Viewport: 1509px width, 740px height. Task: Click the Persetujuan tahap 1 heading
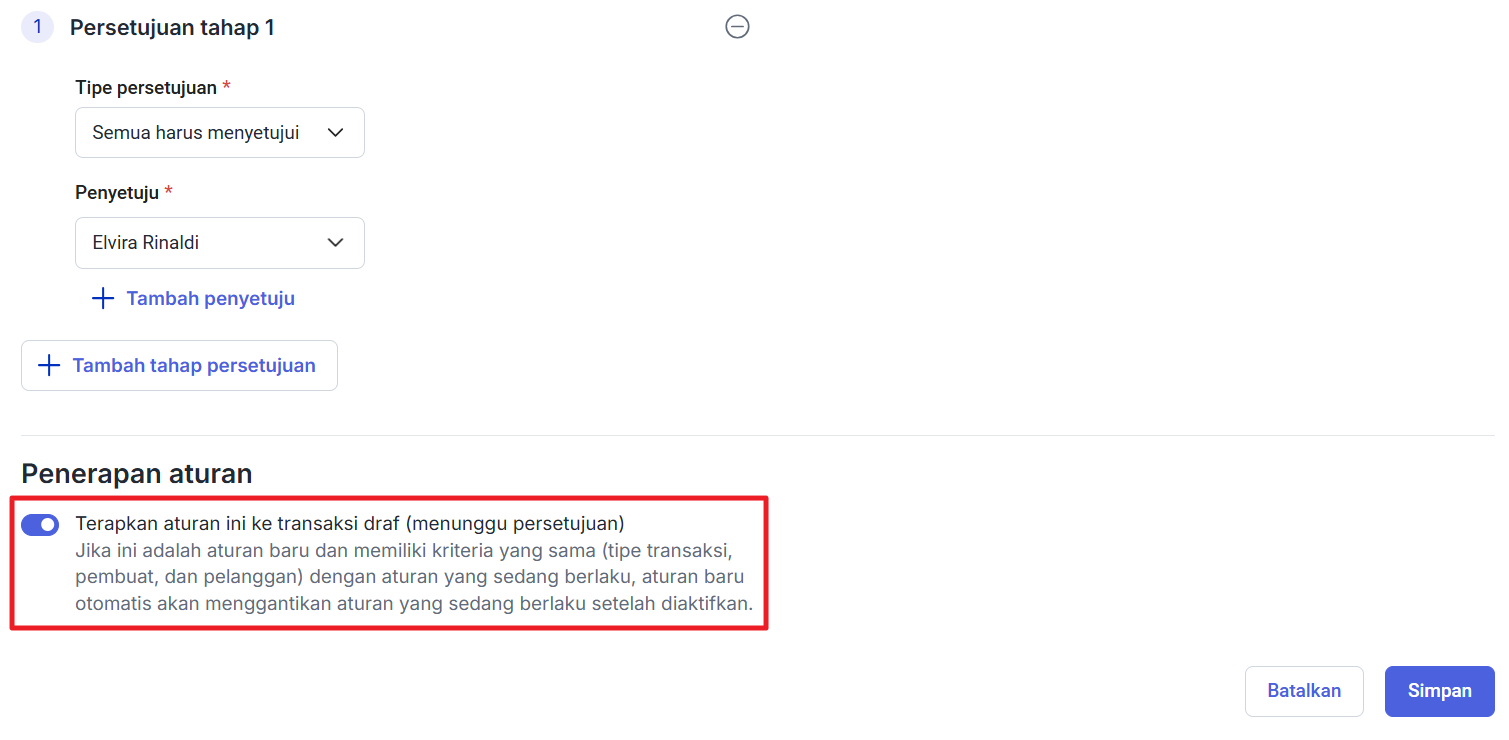click(172, 28)
